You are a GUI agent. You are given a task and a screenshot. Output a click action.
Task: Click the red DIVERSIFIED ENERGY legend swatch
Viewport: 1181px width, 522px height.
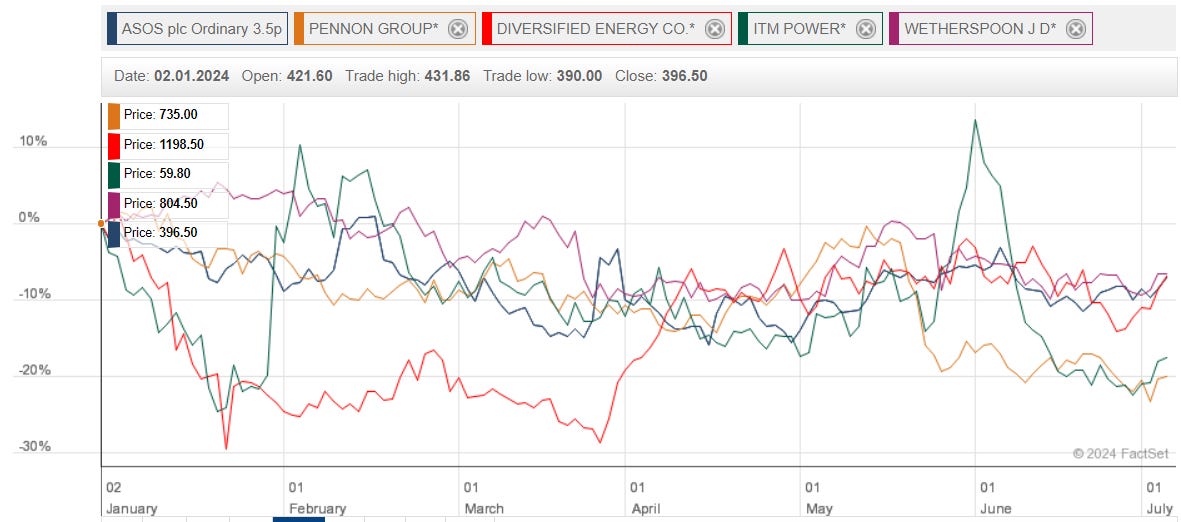(x=487, y=29)
